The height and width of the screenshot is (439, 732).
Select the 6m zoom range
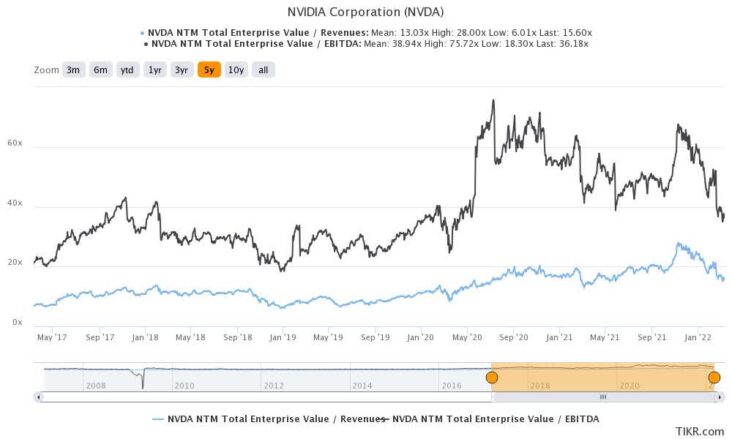pyautogui.click(x=101, y=70)
